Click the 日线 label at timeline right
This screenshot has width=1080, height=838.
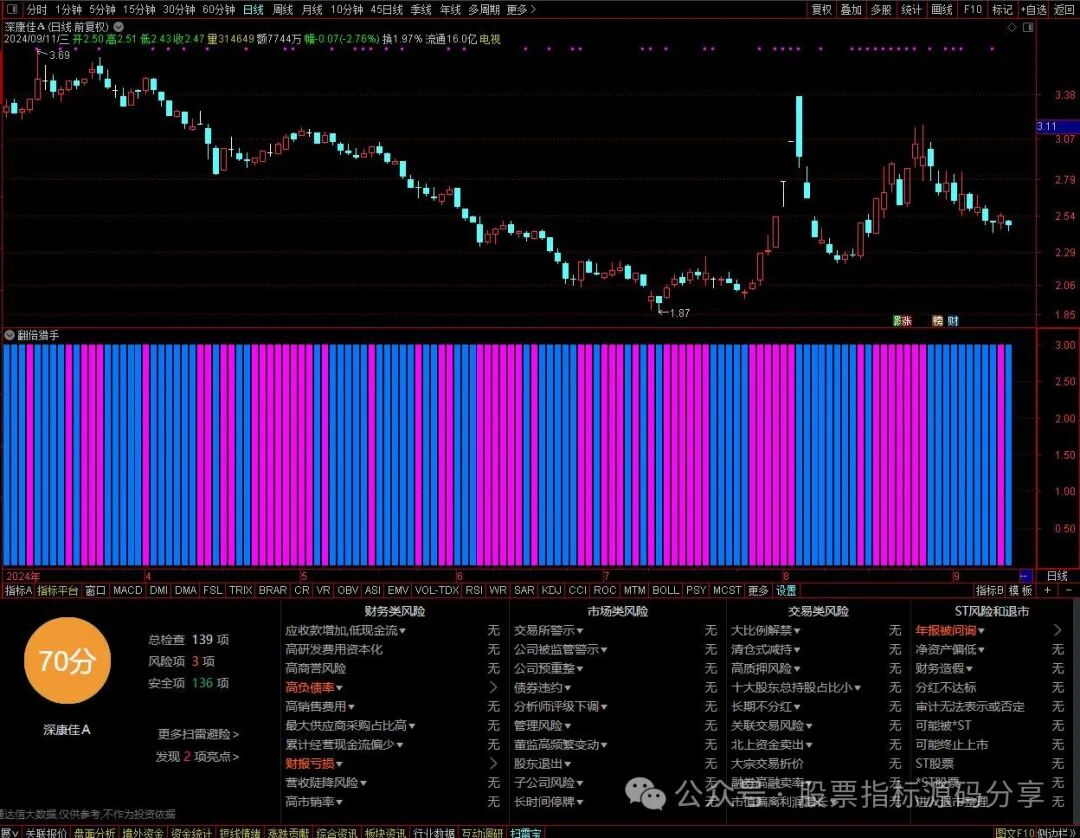[1057, 576]
